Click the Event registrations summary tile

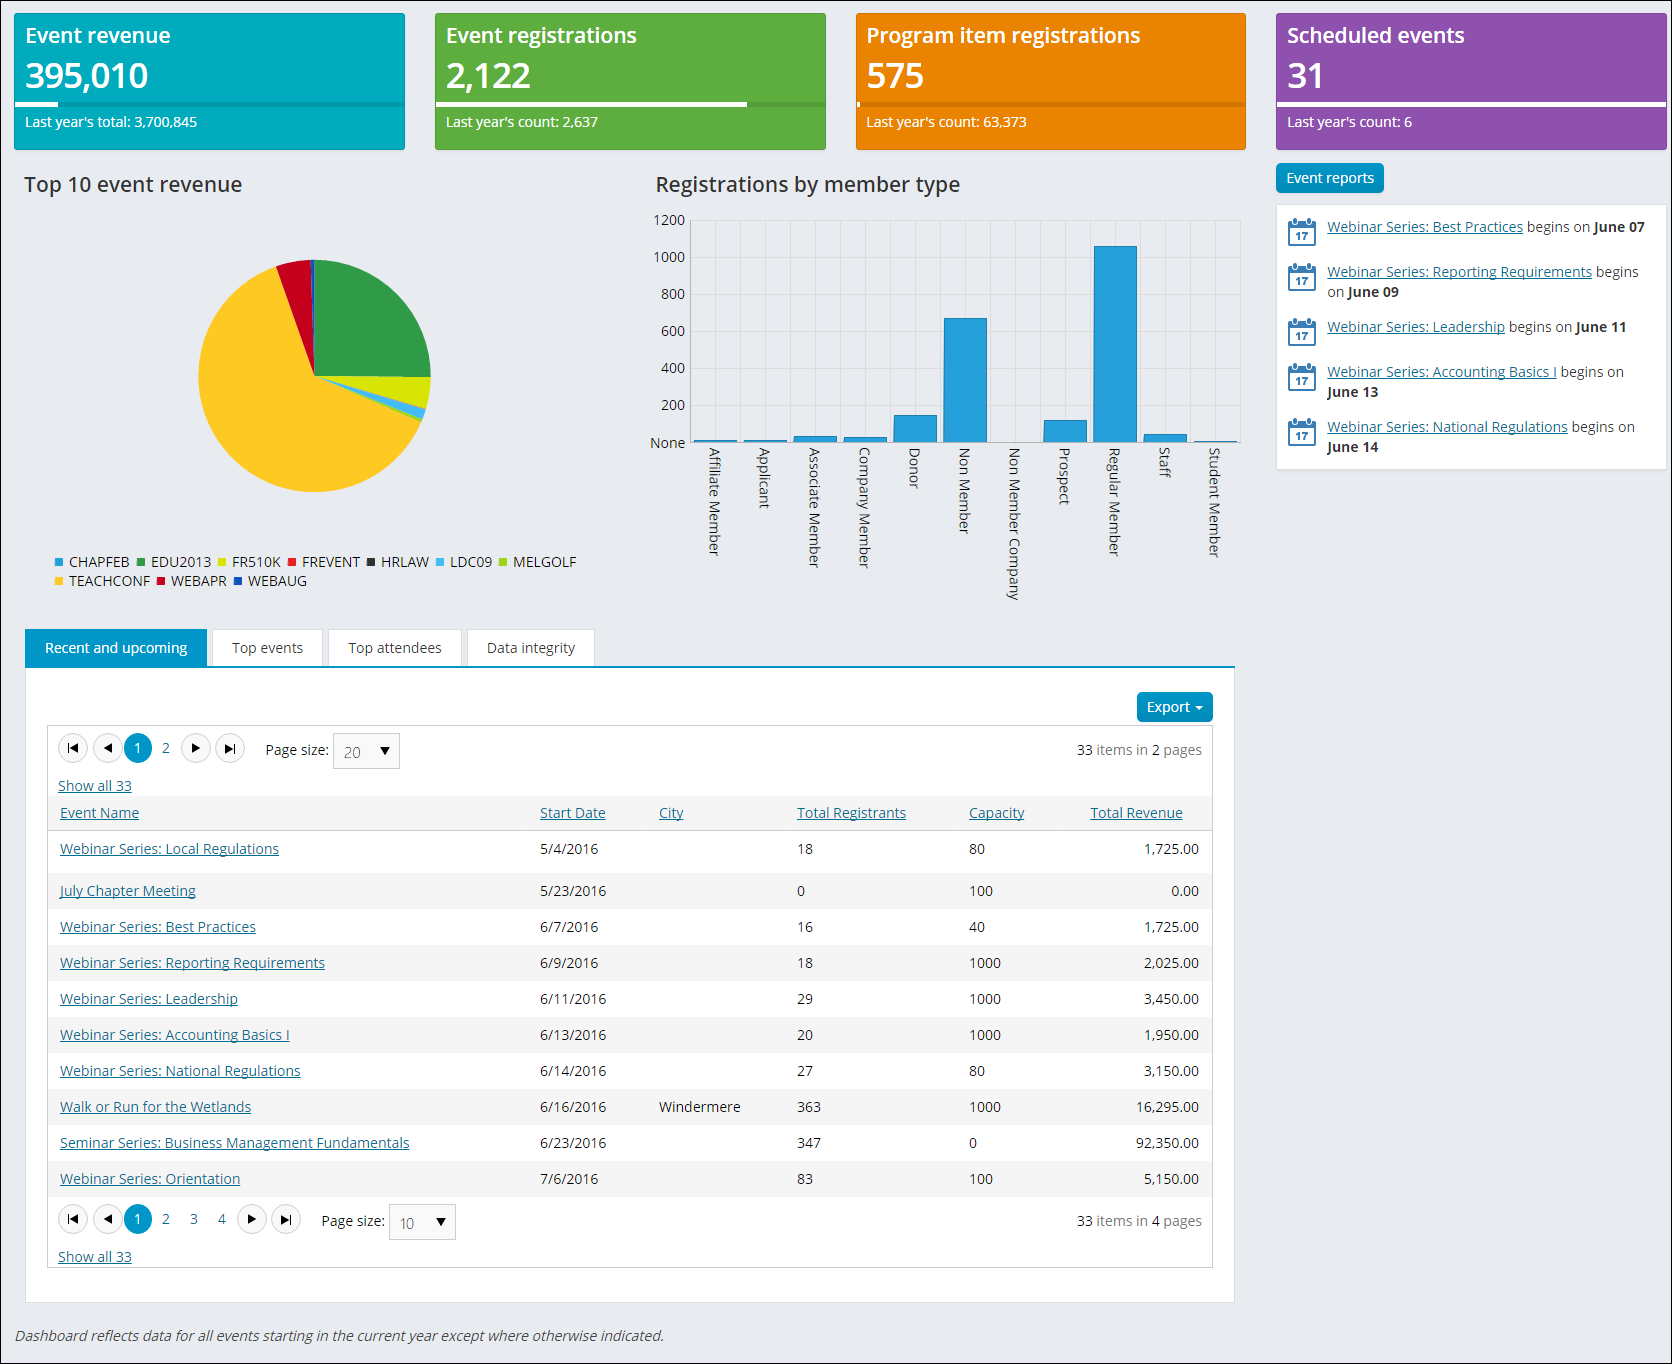click(630, 81)
